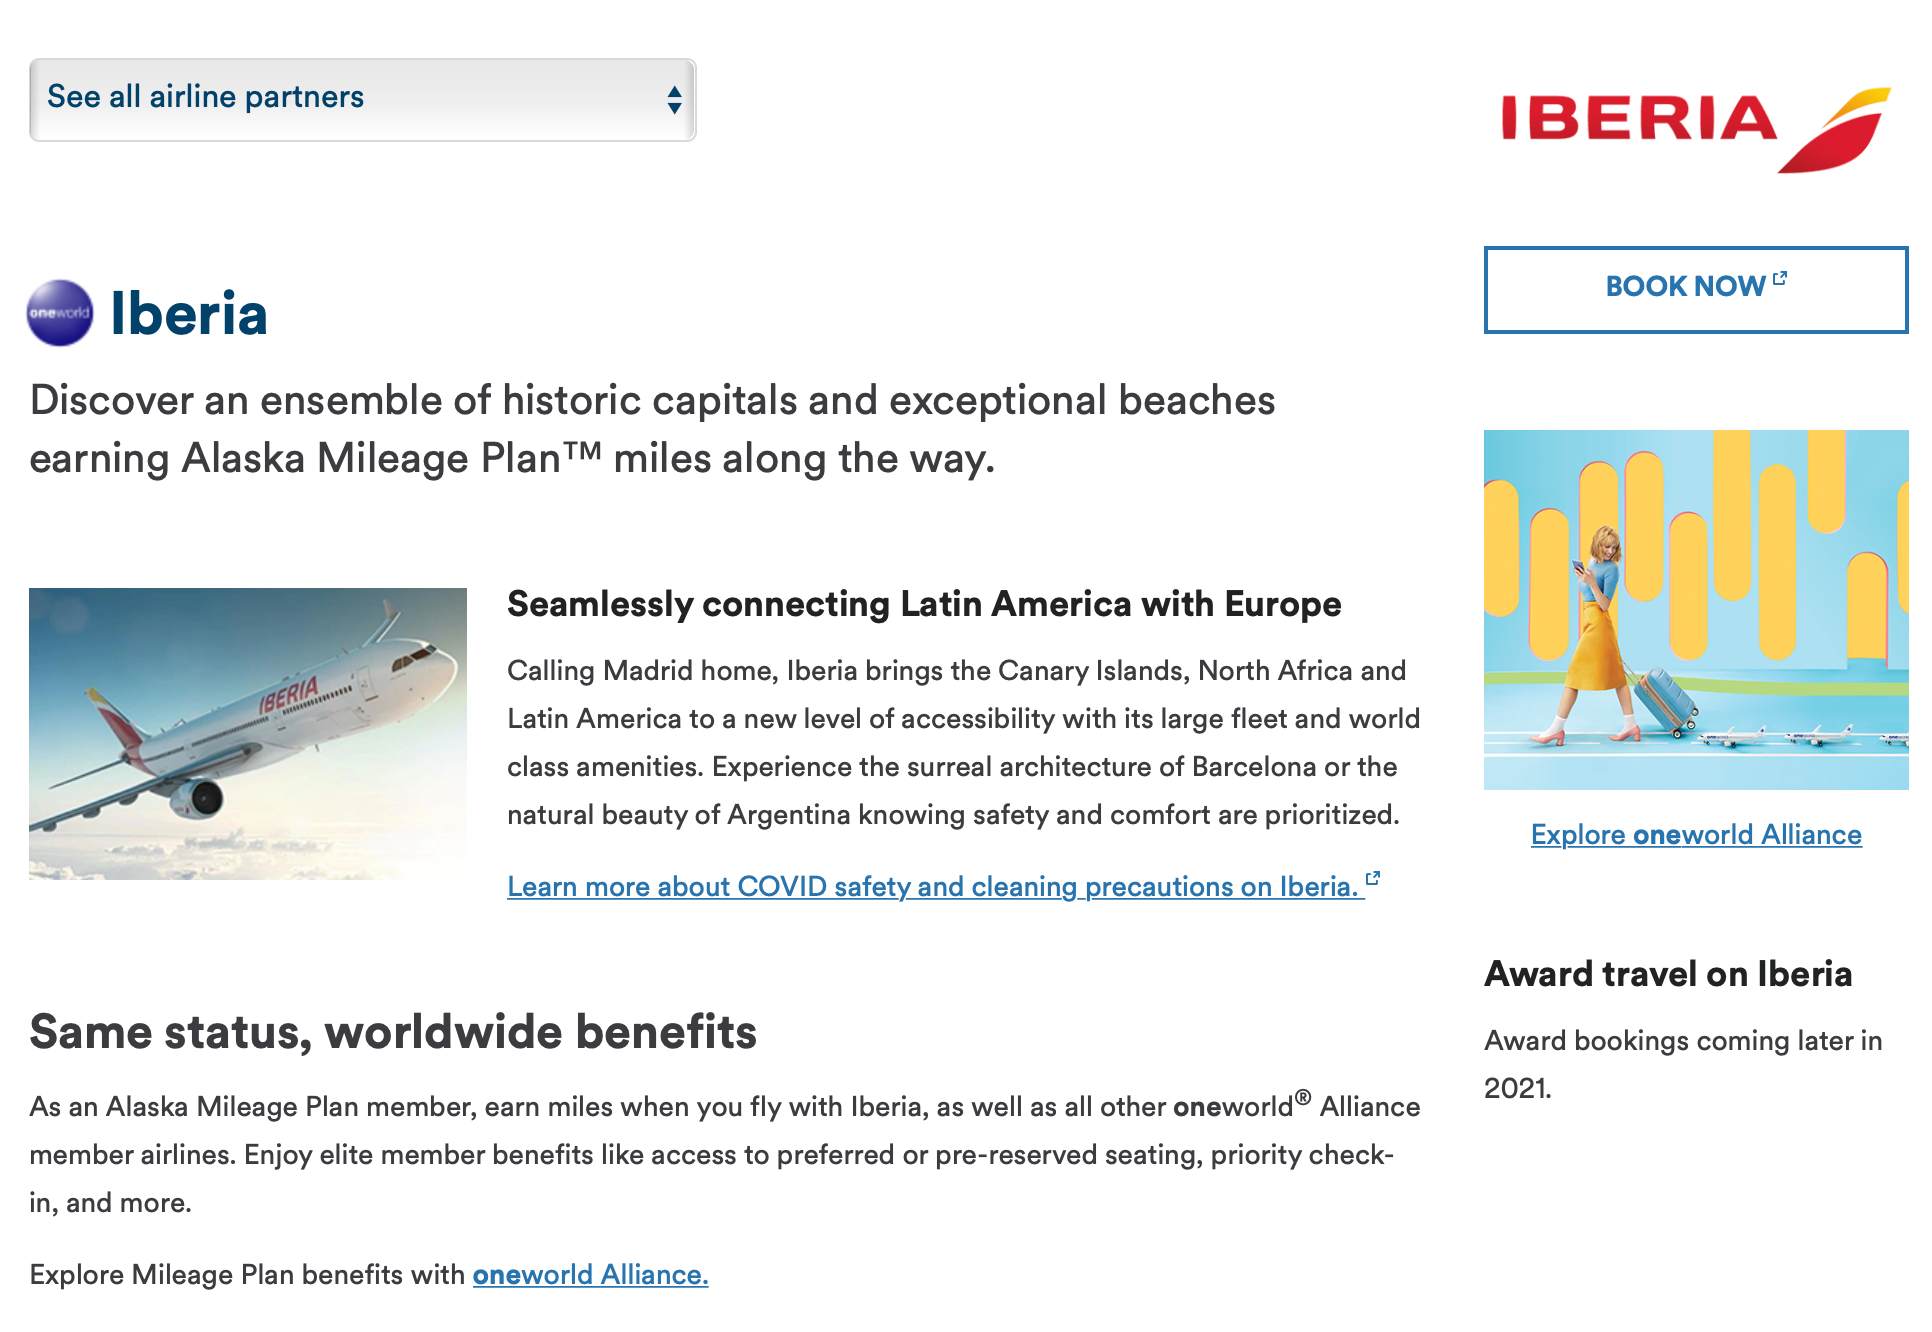Click the Explore oneworld Alliance link
Screen dimensions: 1932x1332
coord(1695,834)
